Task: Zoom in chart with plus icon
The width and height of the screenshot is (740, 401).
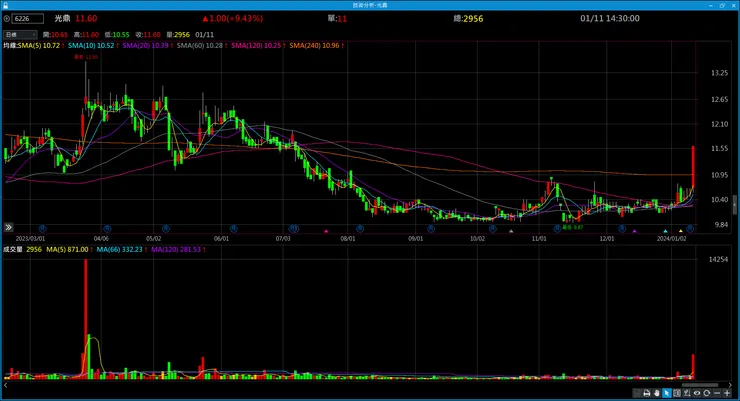Action: [x=727, y=393]
